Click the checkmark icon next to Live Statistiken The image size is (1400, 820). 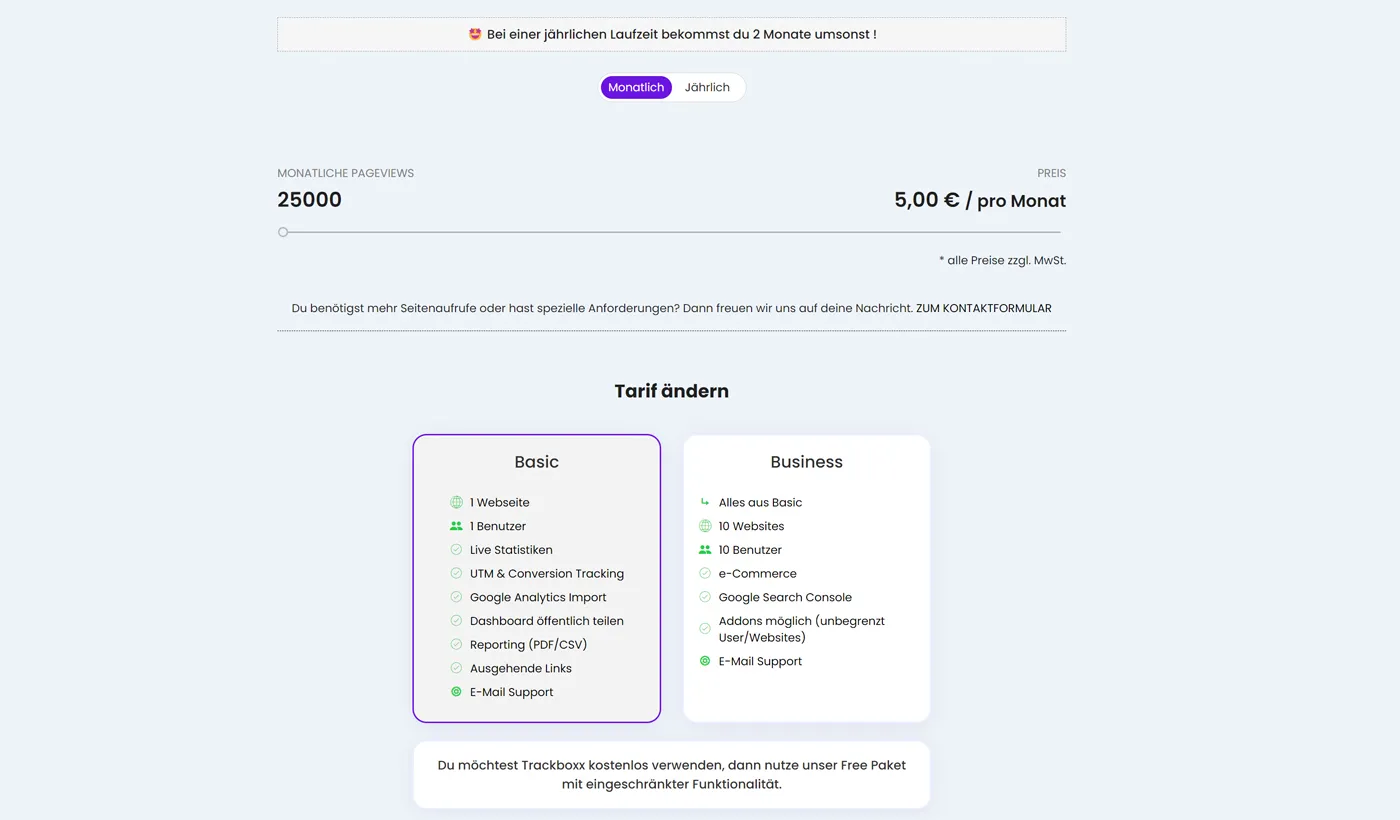456,550
